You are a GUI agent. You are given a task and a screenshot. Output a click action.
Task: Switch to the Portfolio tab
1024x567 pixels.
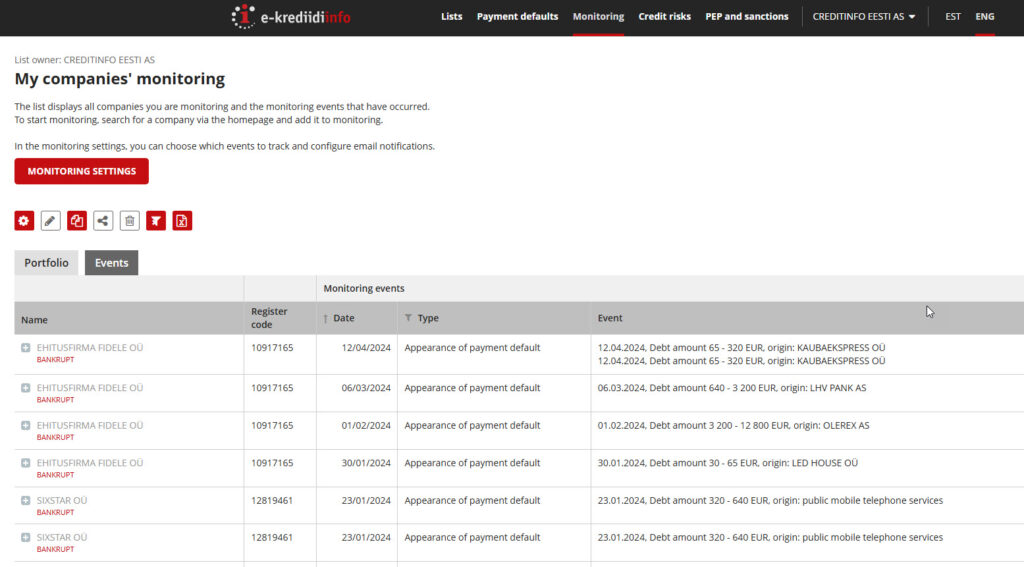[46, 263]
